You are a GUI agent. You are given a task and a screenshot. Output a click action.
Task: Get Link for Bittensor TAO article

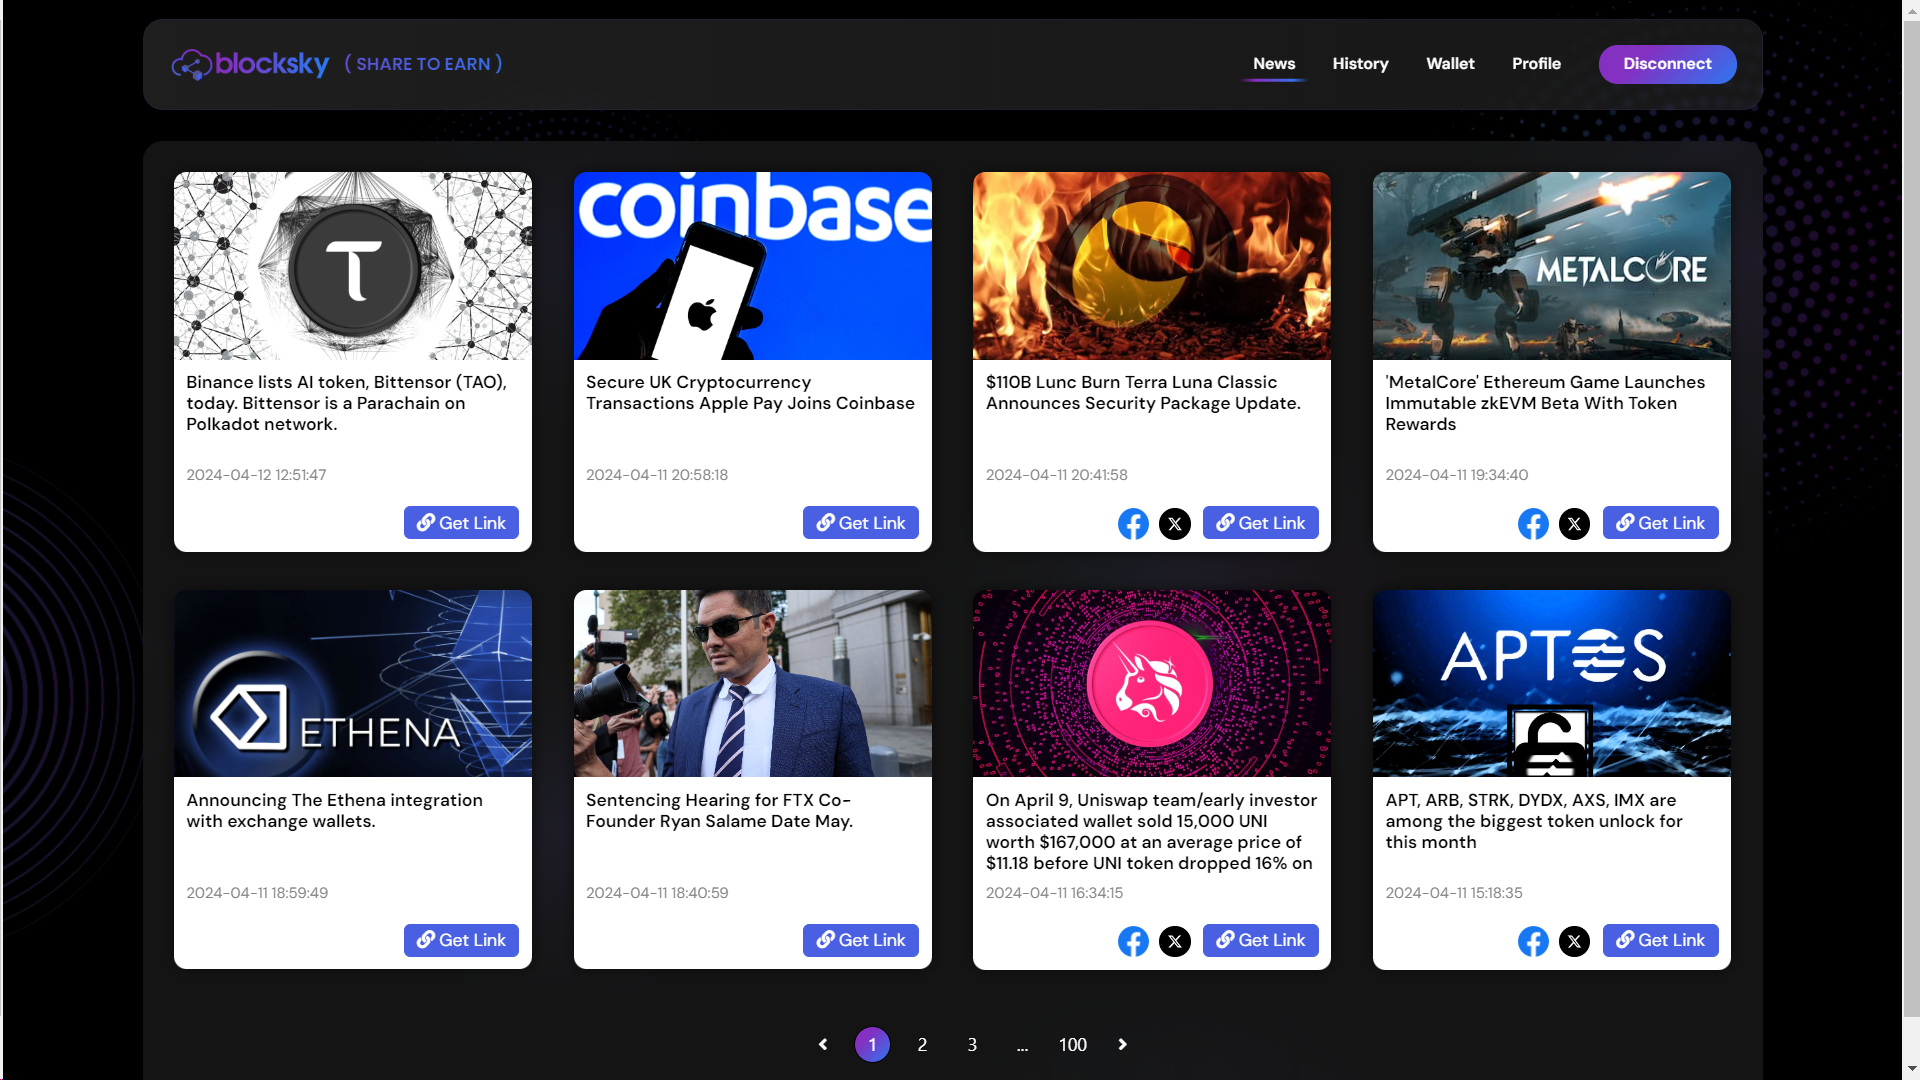click(x=461, y=523)
